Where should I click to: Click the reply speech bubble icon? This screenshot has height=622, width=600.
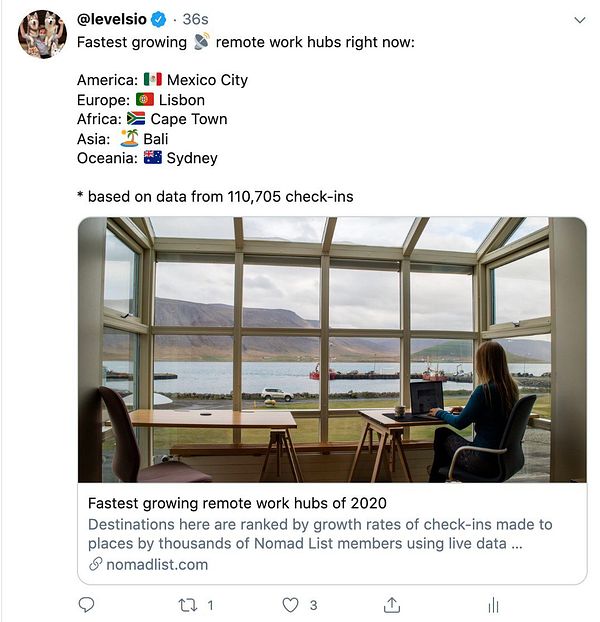pyautogui.click(x=86, y=605)
